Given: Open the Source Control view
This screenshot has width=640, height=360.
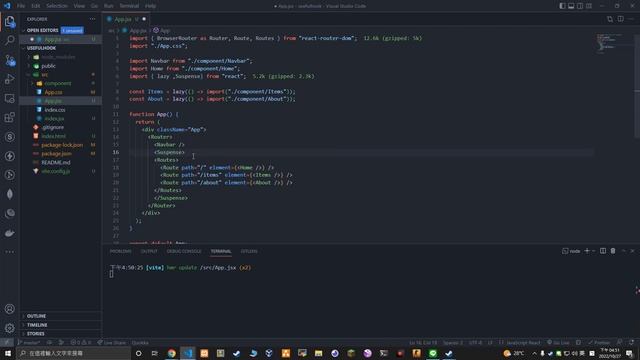Looking at the screenshot, I should tap(10, 60).
